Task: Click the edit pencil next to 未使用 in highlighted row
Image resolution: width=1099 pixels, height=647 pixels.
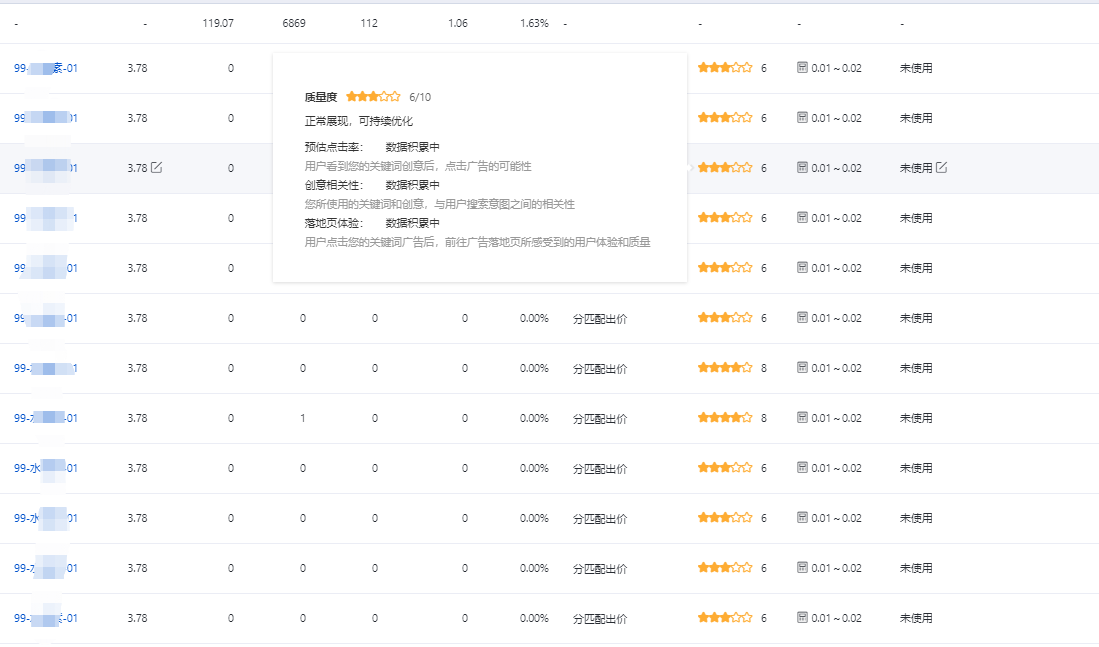Action: point(941,168)
